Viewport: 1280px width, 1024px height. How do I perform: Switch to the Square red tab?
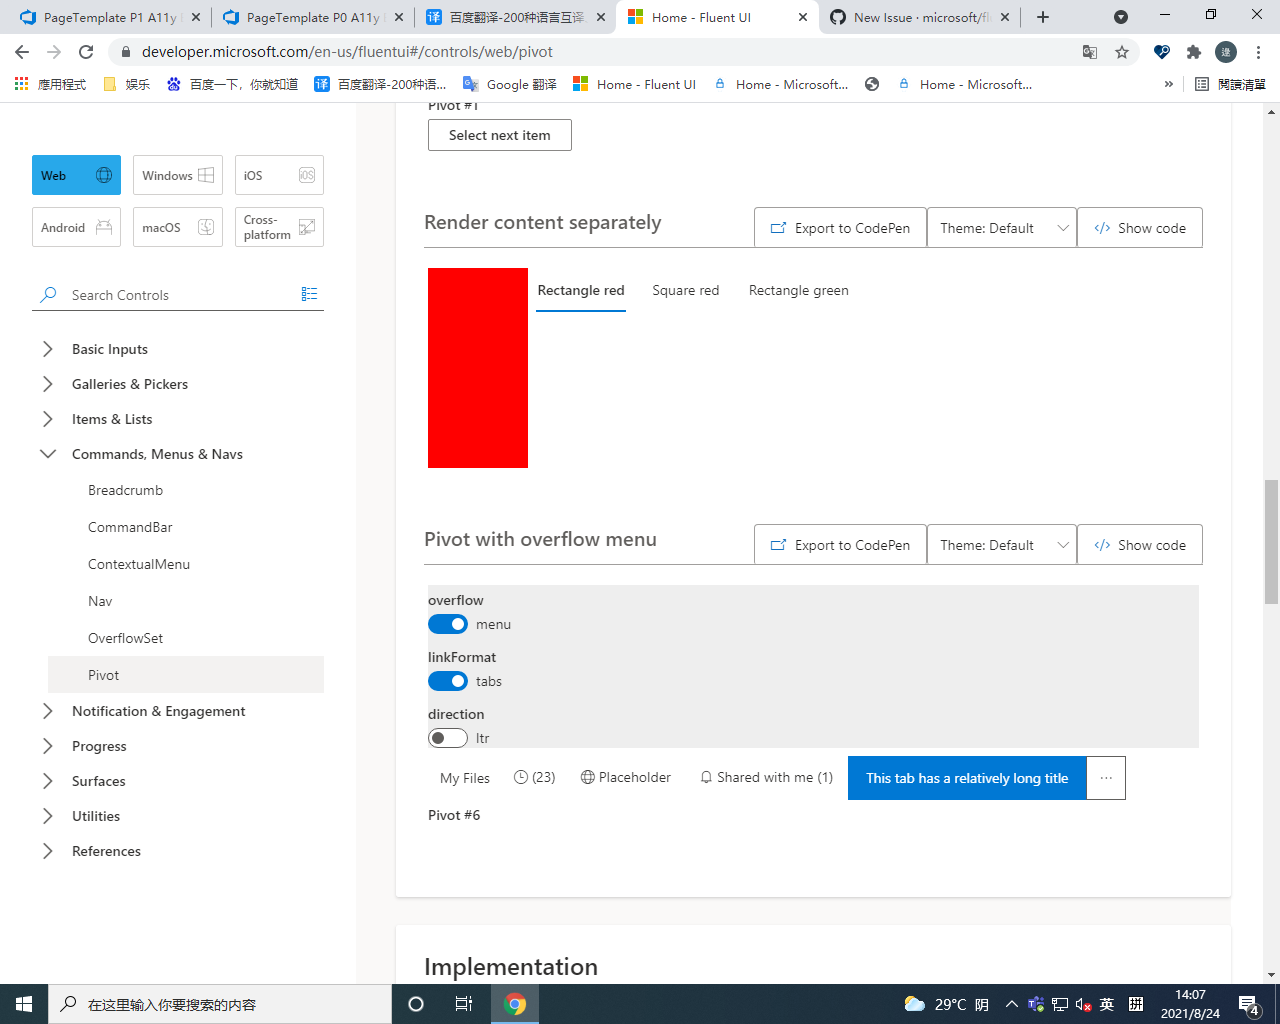click(685, 290)
